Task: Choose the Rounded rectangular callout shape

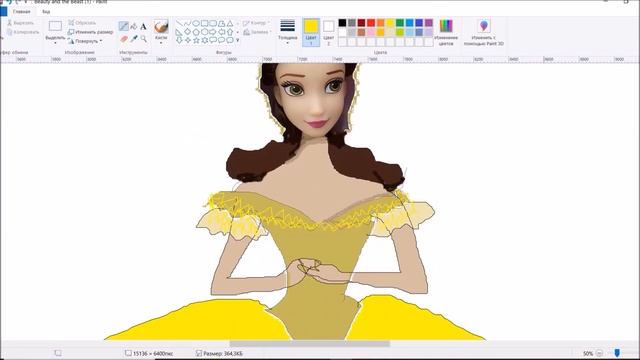Action: 213,40
